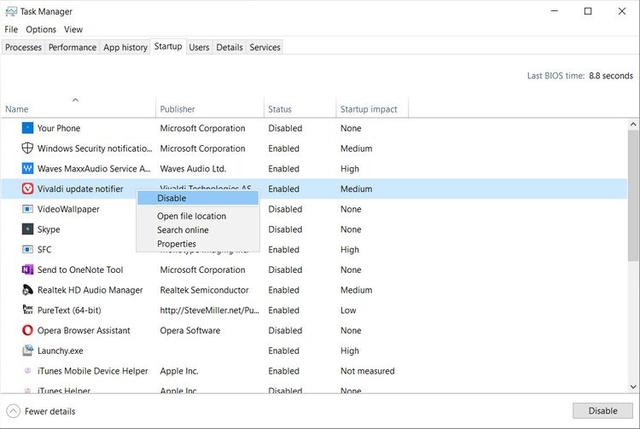Select iTunes Mobile Device Helper name
Image resolution: width=640 pixels, height=429 pixels.
[x=93, y=371]
